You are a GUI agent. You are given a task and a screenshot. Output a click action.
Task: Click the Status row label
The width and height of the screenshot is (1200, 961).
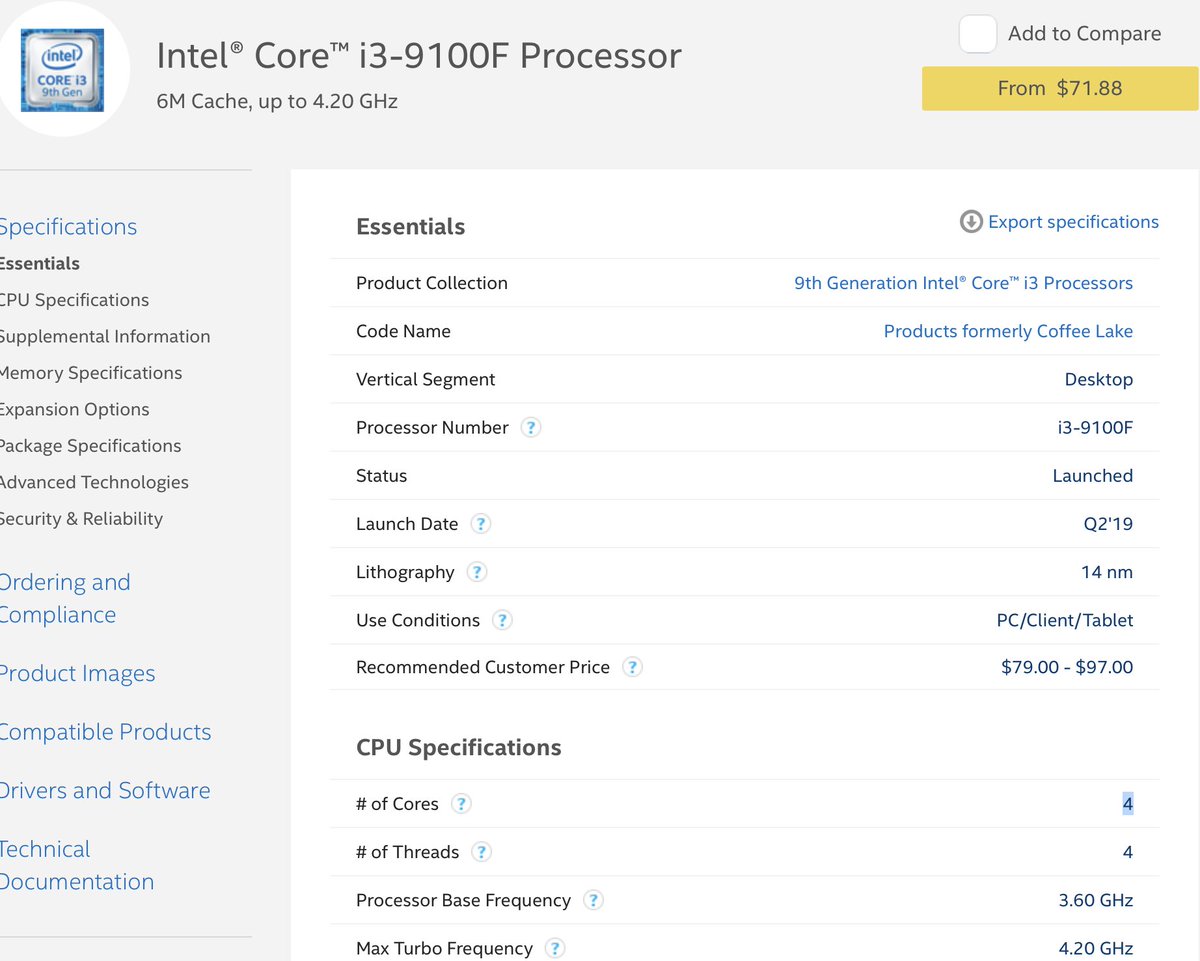(382, 476)
